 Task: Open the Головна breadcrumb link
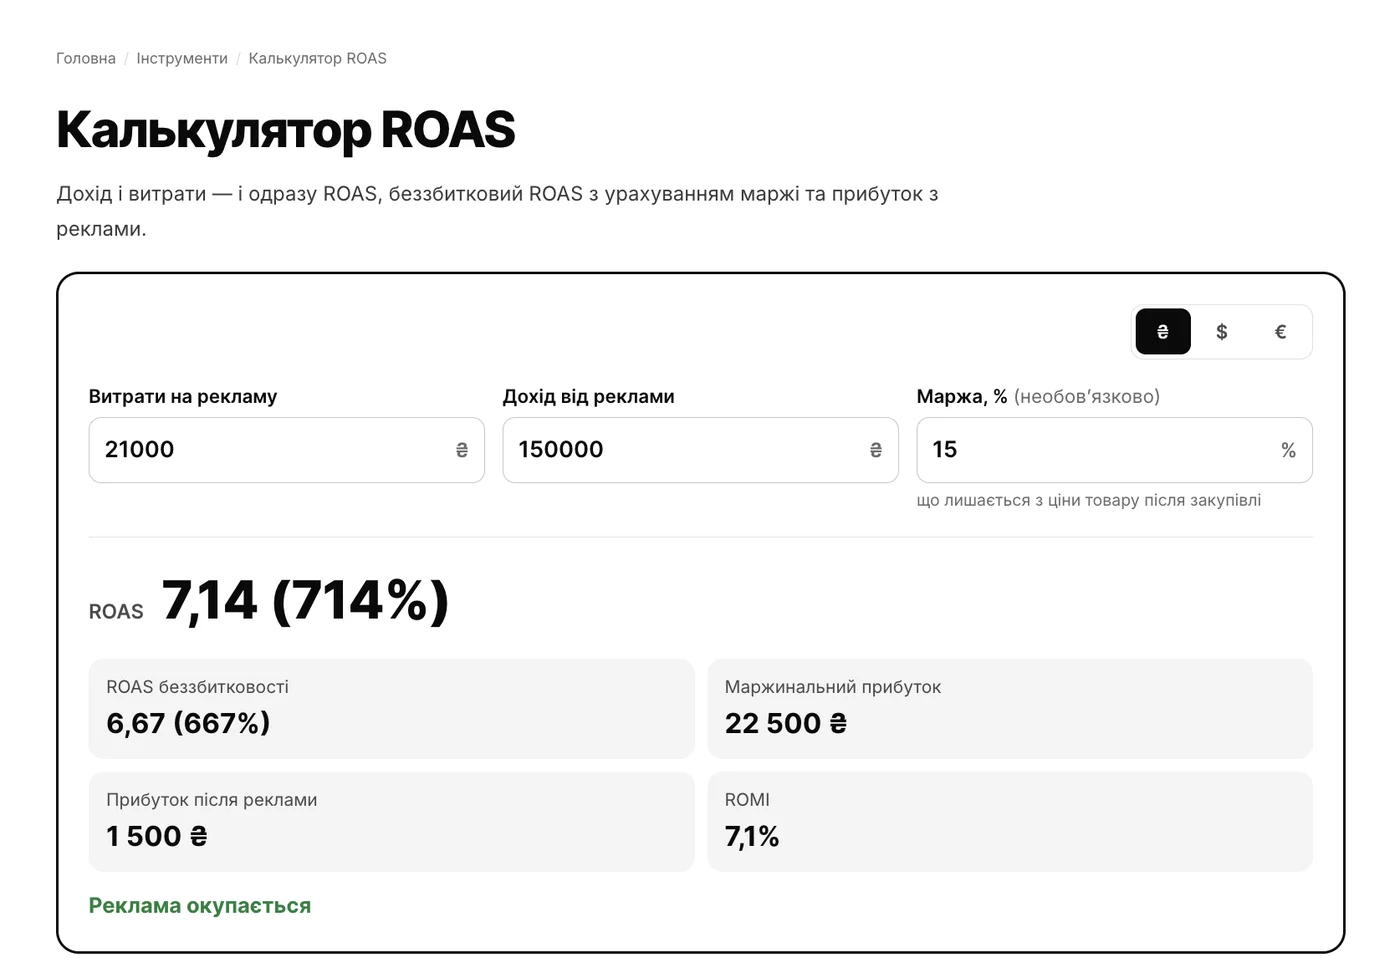[x=86, y=59]
